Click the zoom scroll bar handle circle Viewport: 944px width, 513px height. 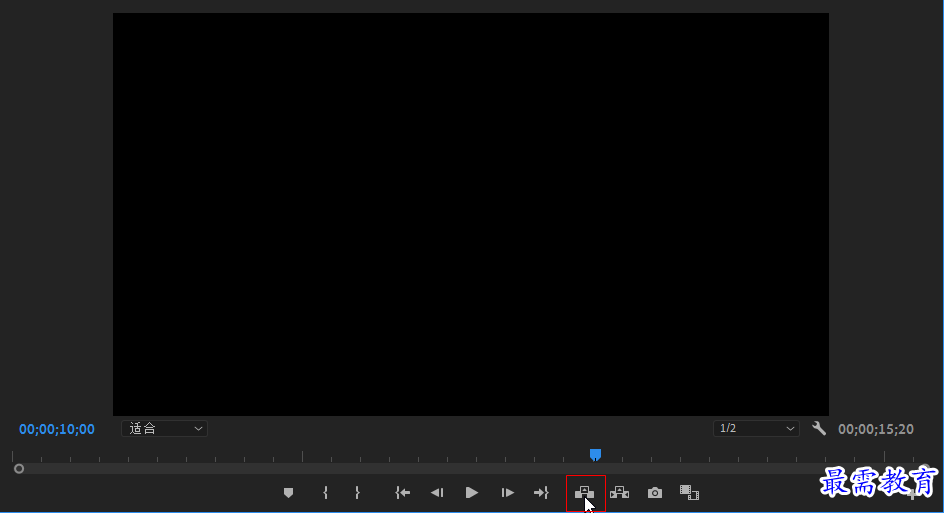coord(19,468)
